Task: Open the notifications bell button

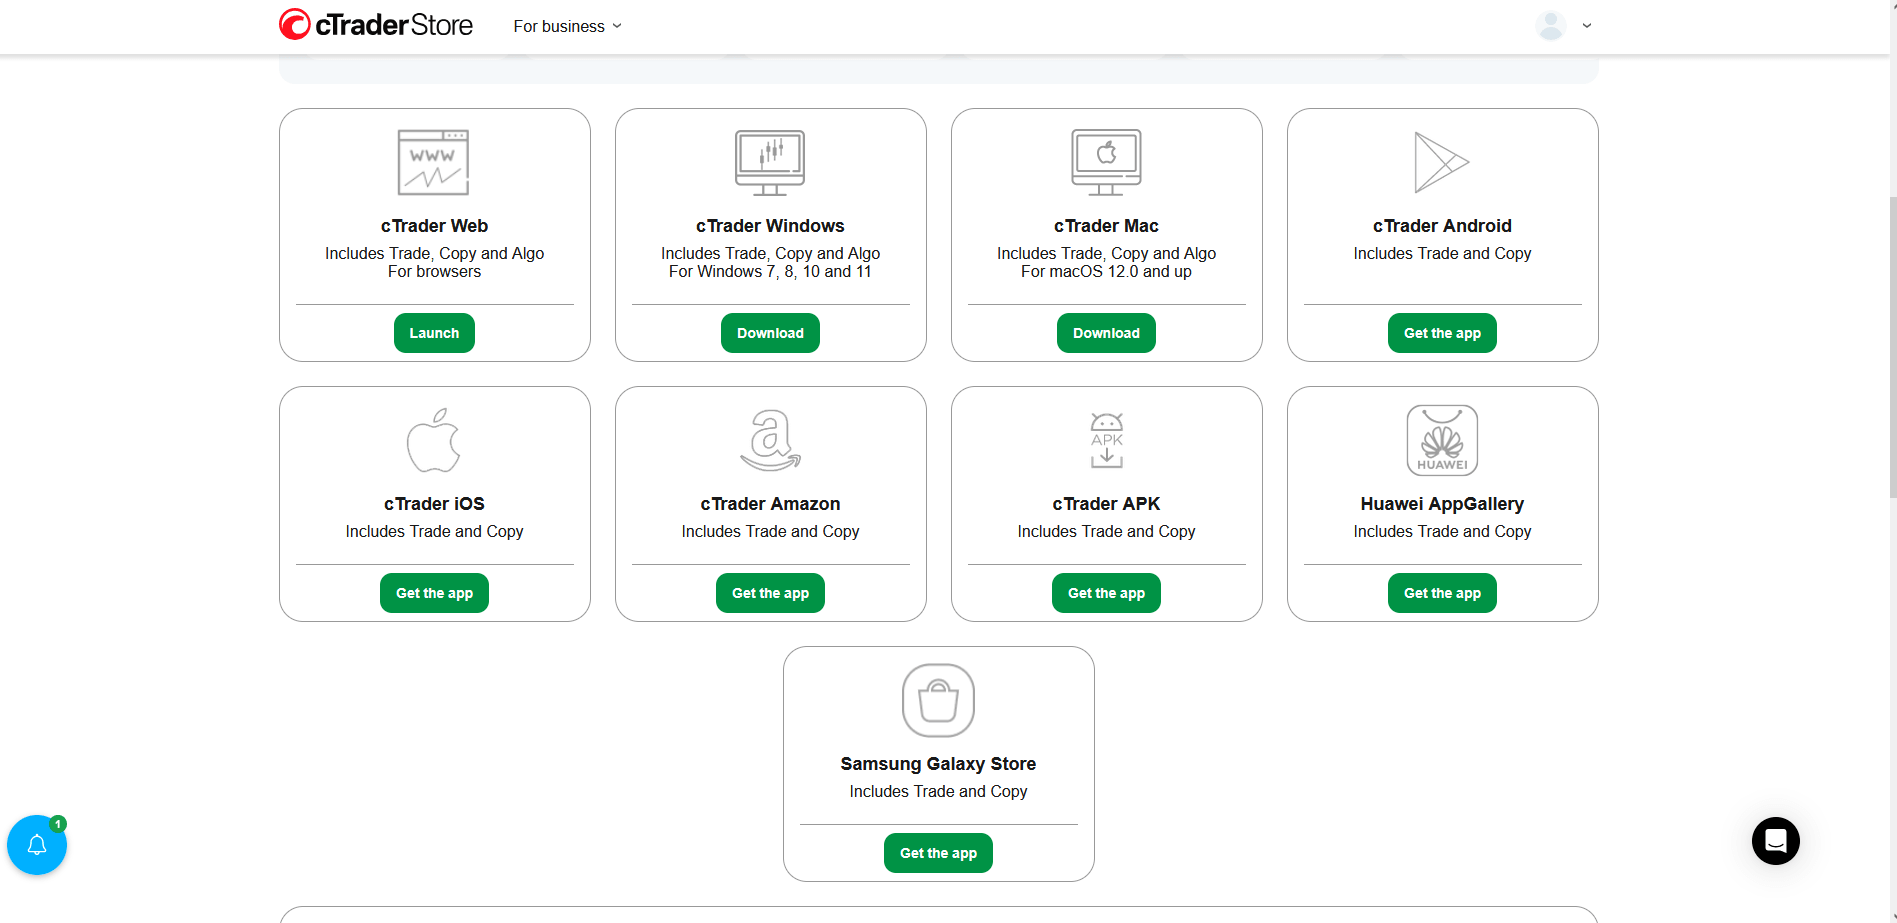Action: (x=37, y=845)
